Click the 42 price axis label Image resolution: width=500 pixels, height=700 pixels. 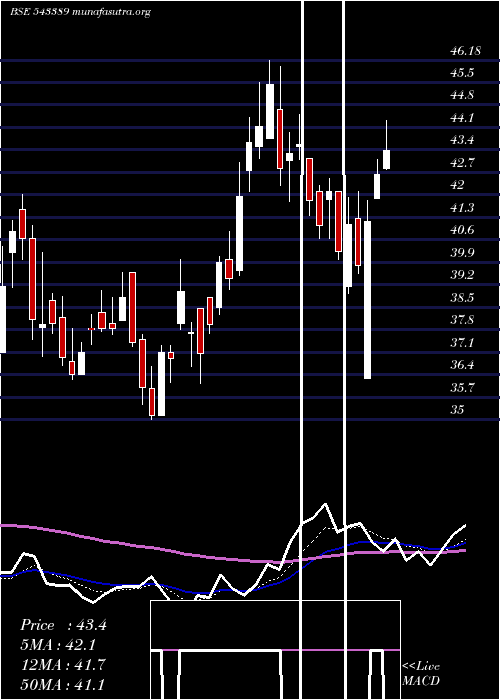458,185
